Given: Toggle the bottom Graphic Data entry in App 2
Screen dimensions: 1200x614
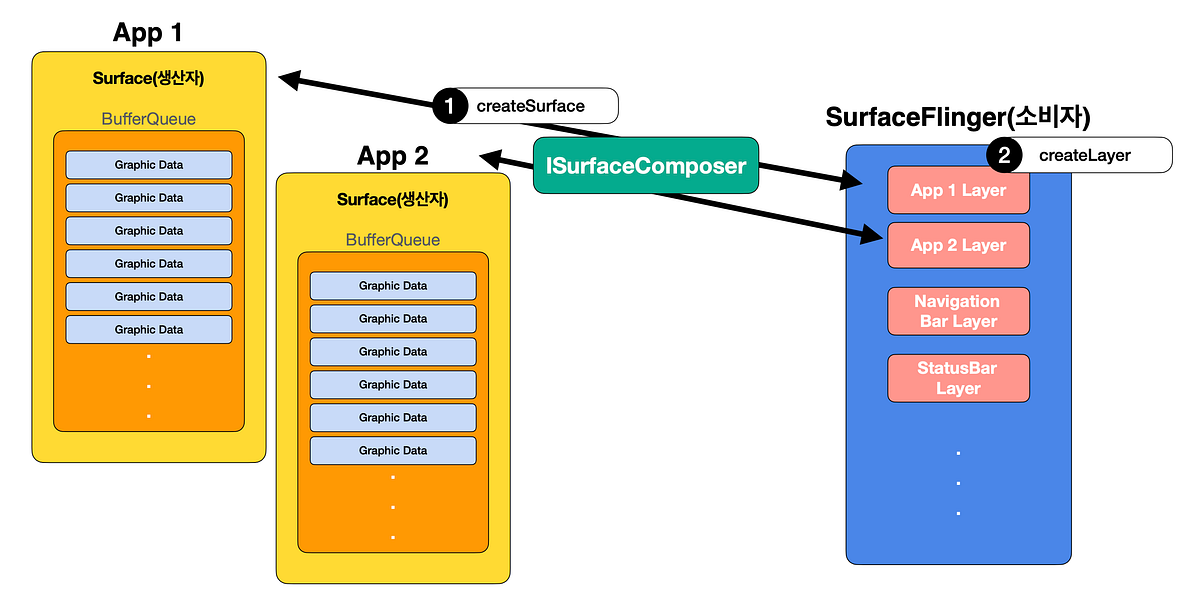Looking at the screenshot, I should 392,450.
